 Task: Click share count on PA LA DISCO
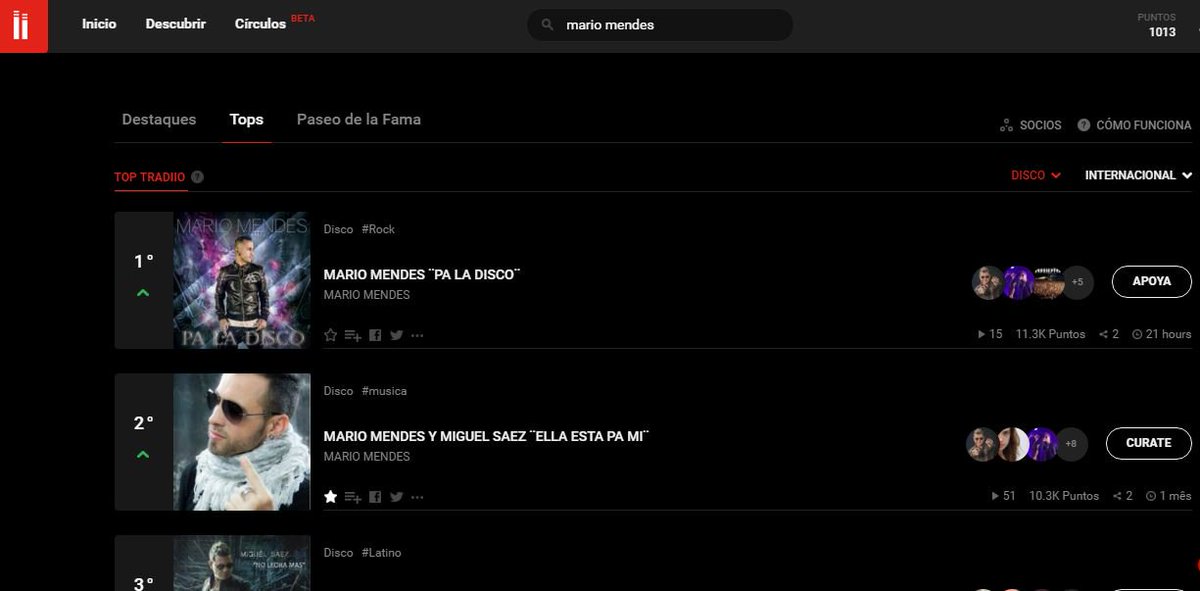[x=1109, y=334]
